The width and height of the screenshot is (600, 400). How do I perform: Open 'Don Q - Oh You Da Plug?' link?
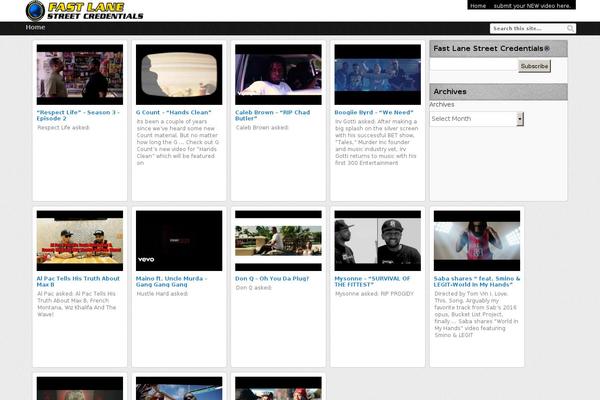point(272,278)
